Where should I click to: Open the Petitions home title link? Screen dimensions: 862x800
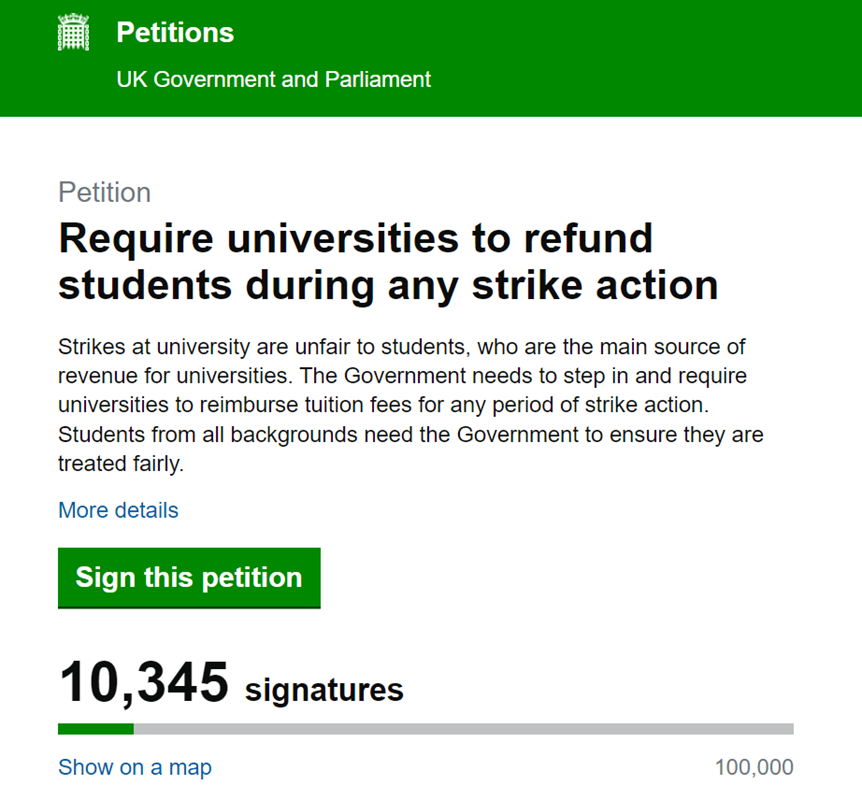[175, 32]
